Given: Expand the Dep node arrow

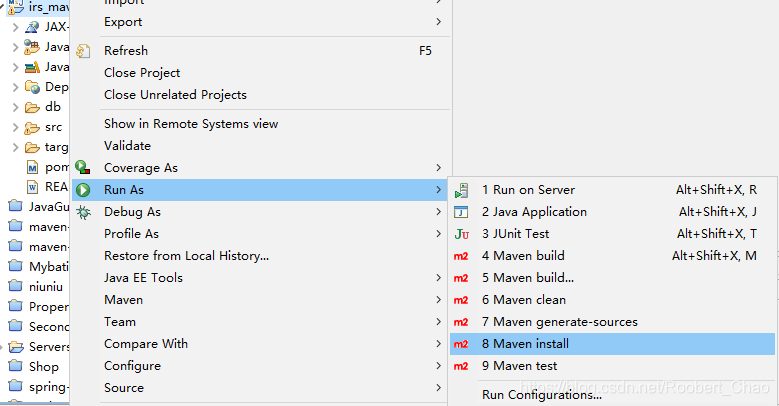Looking at the screenshot, I should tap(15, 87).
